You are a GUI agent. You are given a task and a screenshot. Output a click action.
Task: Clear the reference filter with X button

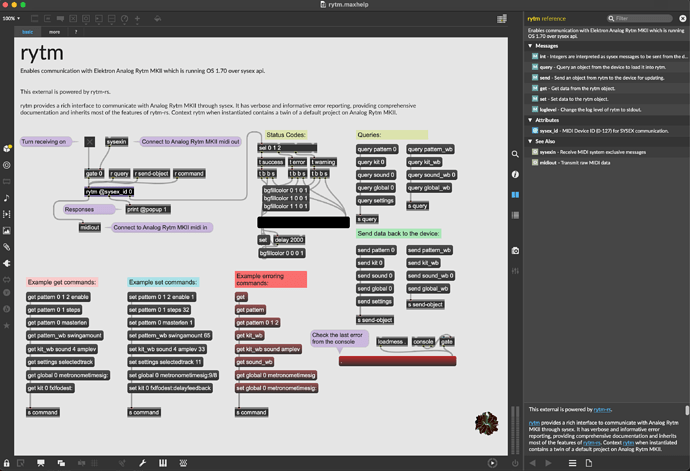(683, 18)
